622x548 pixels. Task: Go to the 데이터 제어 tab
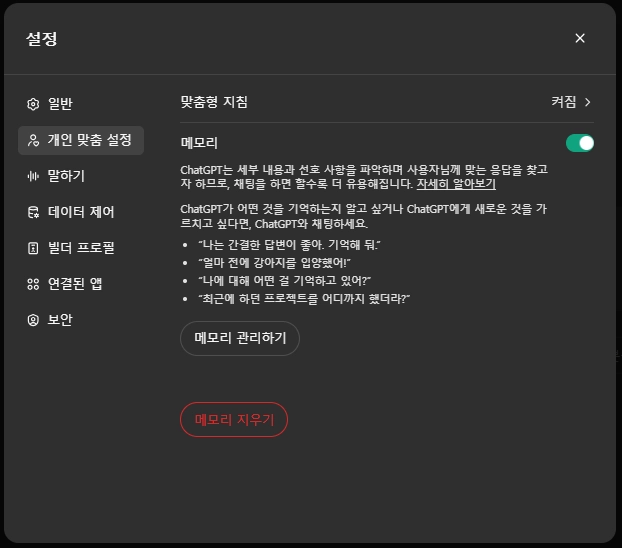pos(81,212)
